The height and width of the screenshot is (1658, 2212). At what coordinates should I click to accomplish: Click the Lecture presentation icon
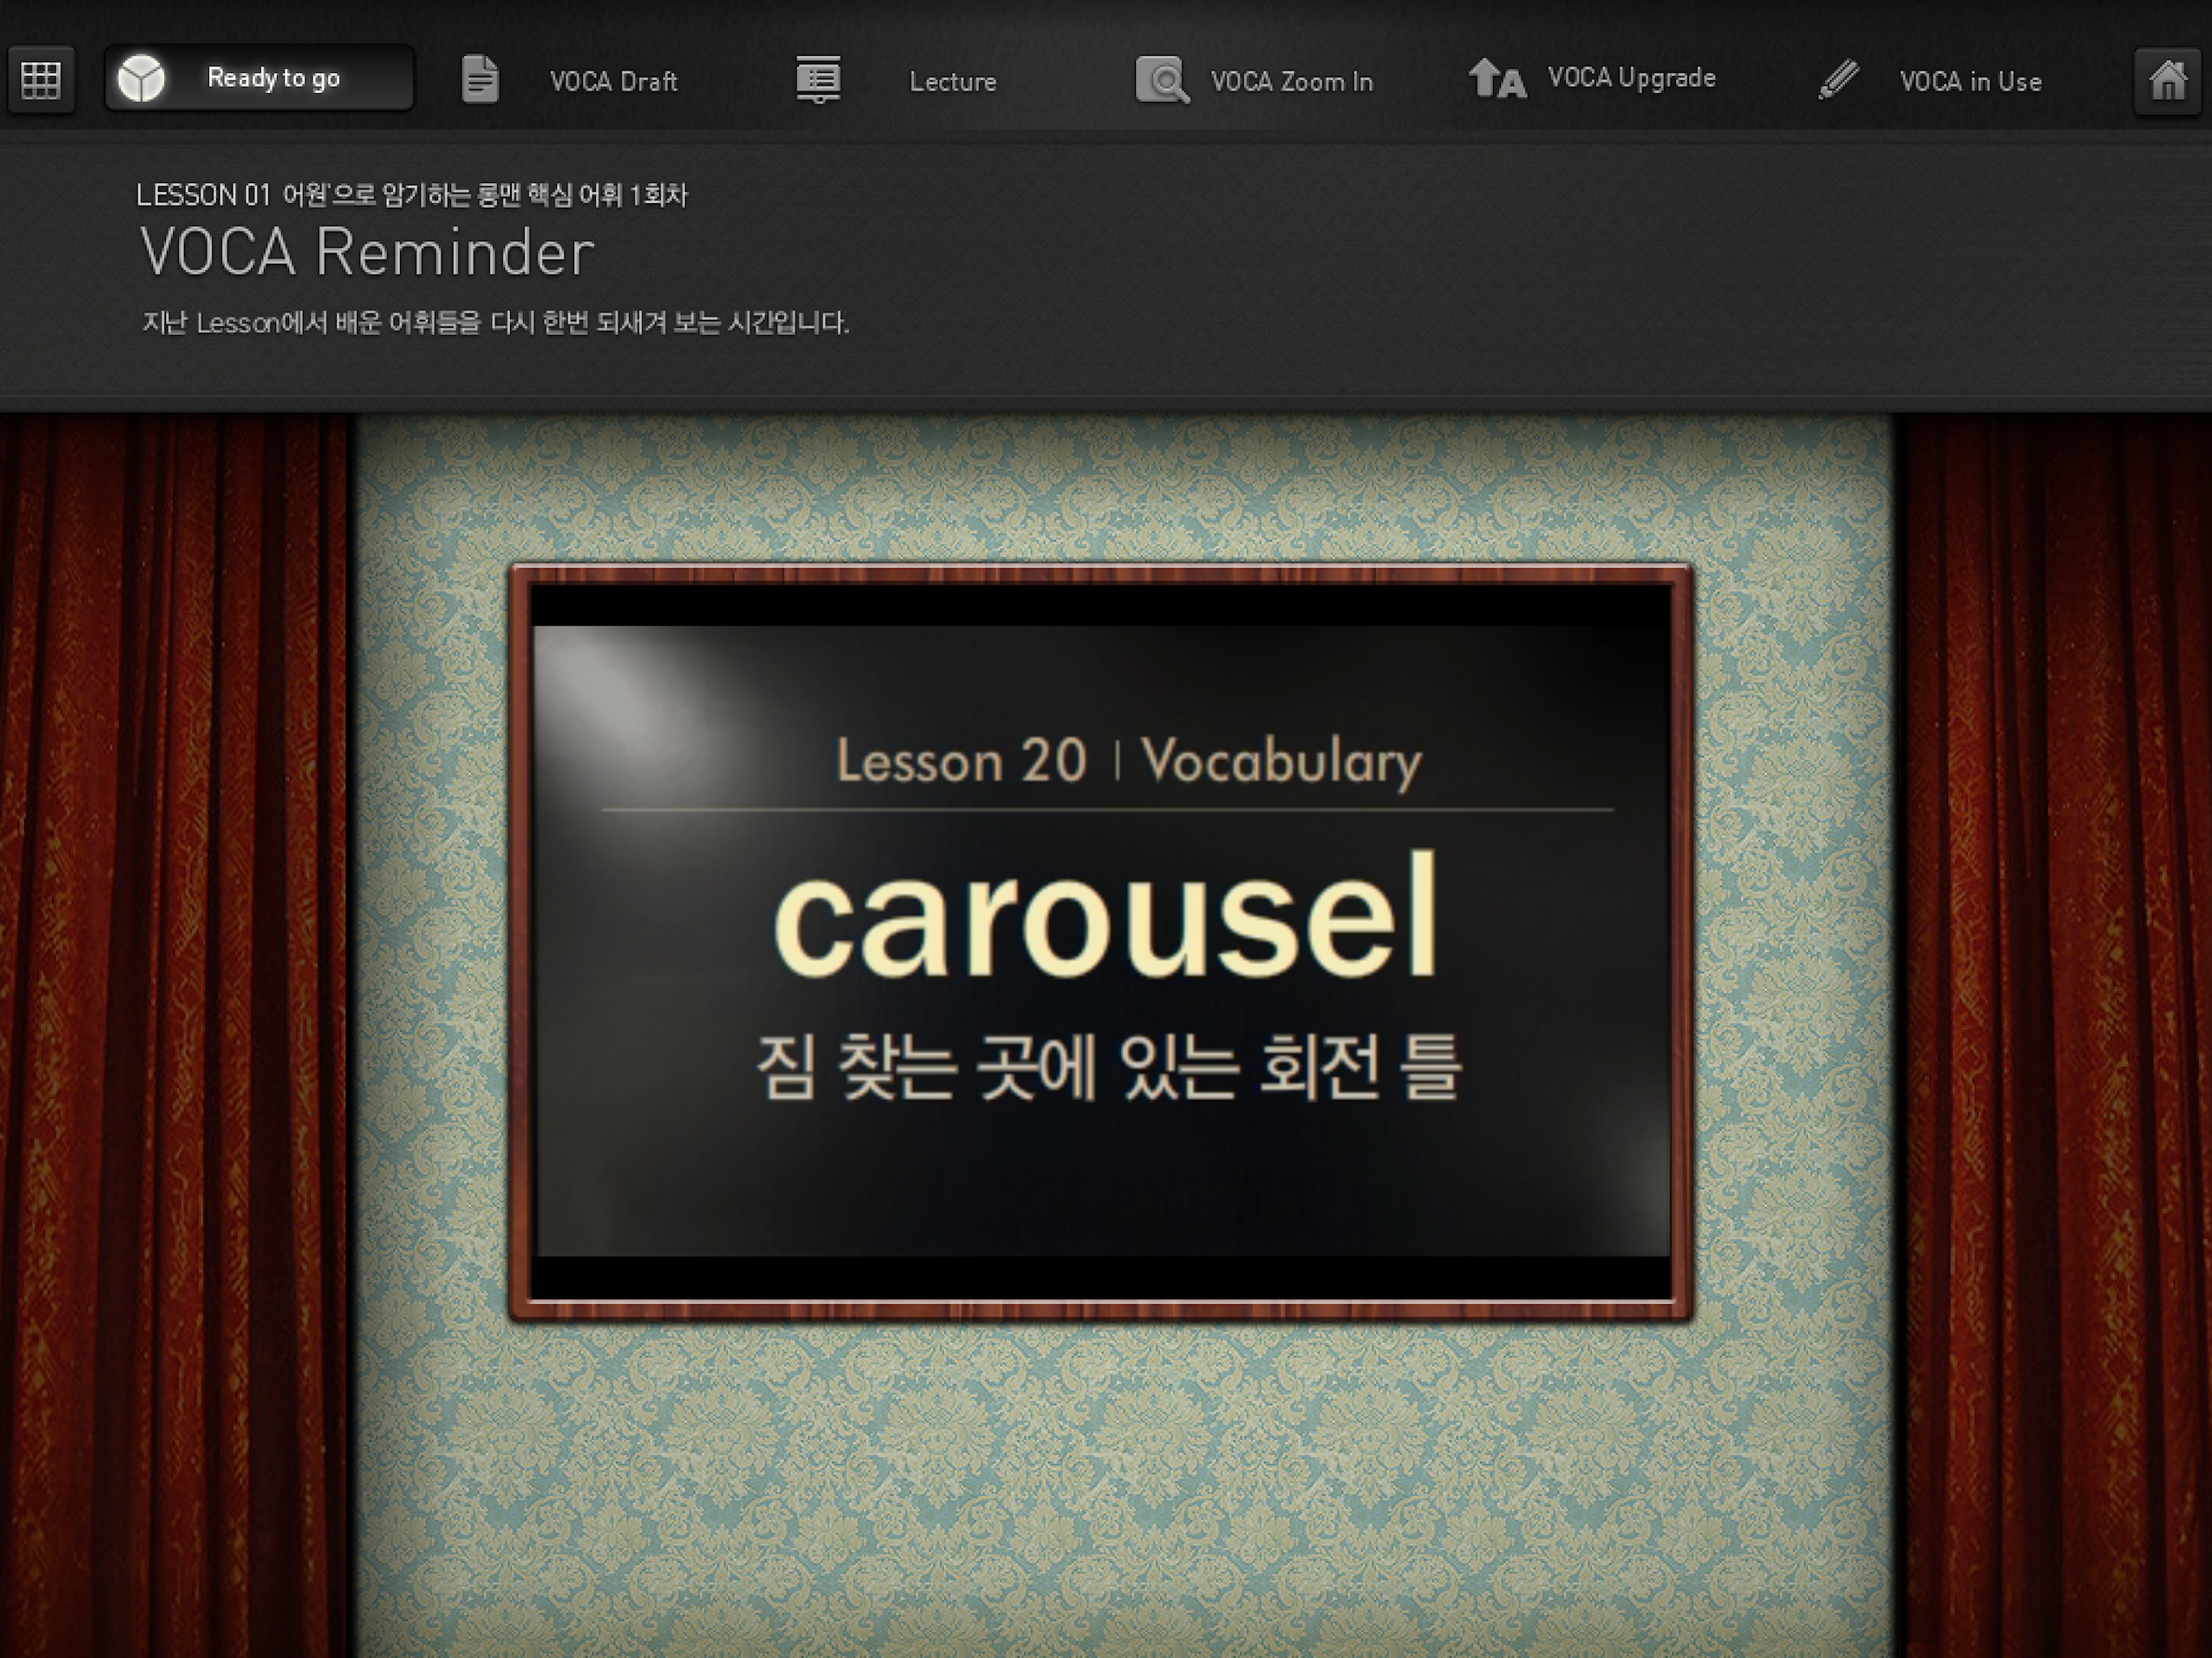pyautogui.click(x=818, y=79)
